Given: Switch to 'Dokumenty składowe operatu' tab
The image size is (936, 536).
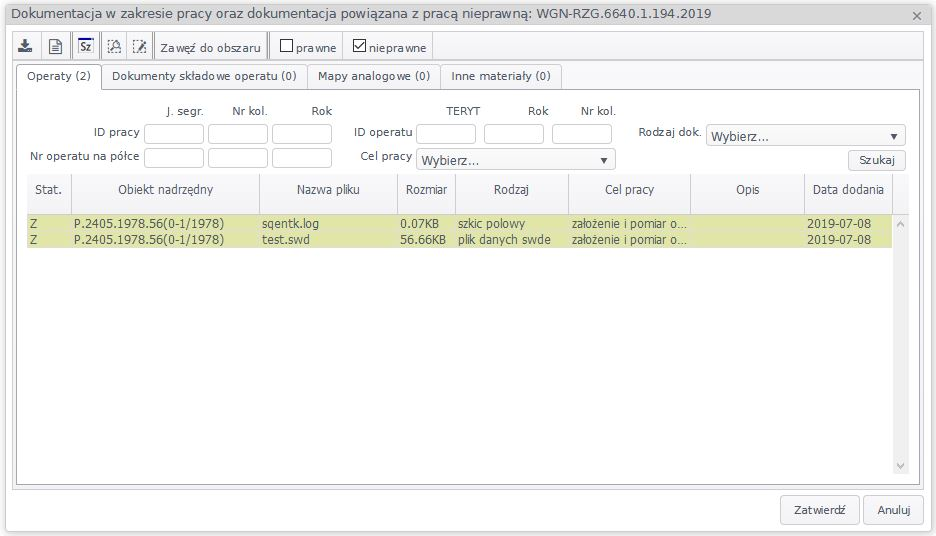Looking at the screenshot, I should [204, 76].
